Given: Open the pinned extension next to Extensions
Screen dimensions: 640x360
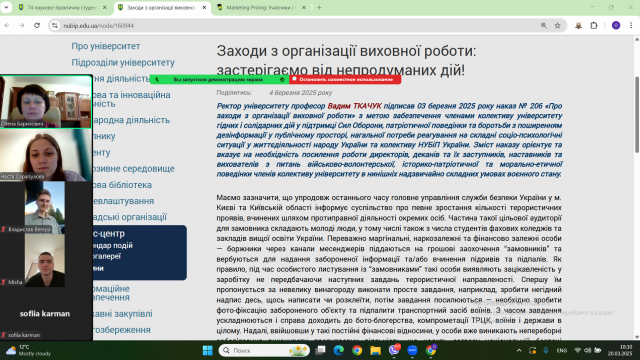Looking at the screenshot, I should pyautogui.click(x=578, y=25).
